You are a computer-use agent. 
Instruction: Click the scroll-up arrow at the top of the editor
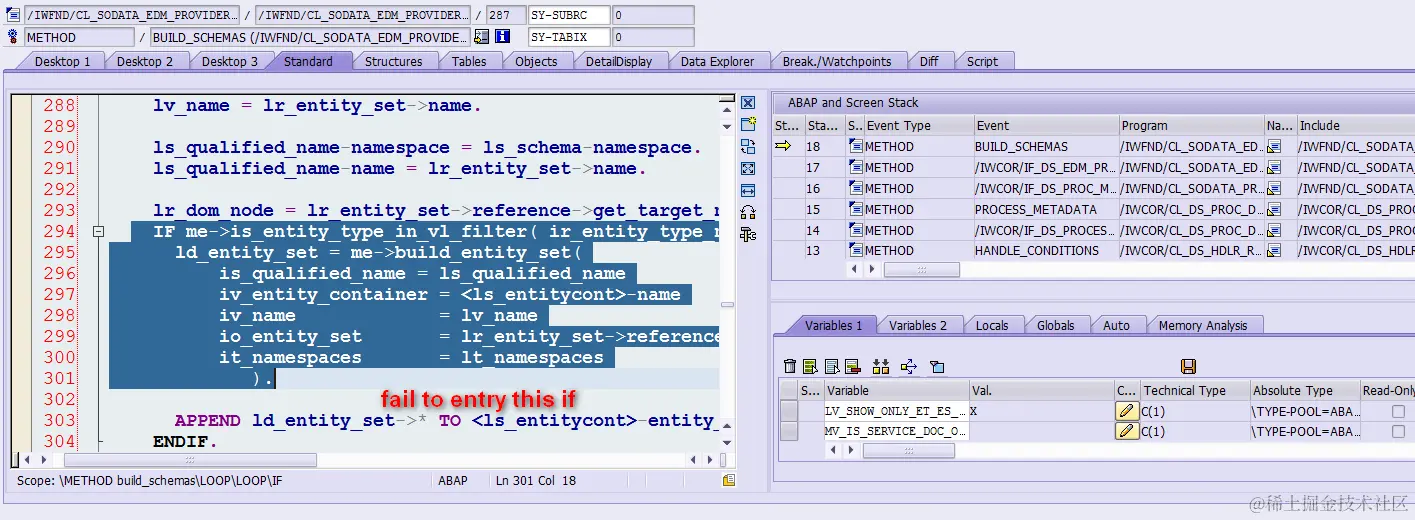(x=727, y=111)
